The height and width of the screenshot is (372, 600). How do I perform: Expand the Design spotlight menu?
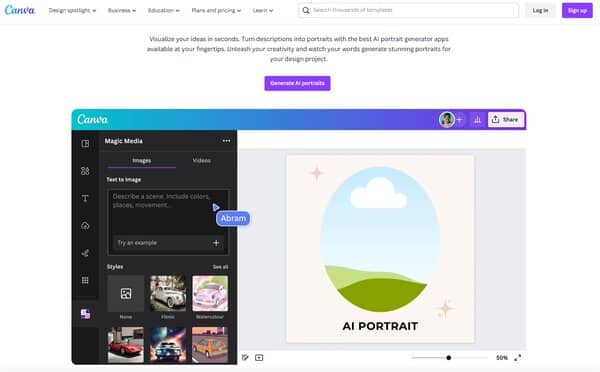click(x=72, y=10)
